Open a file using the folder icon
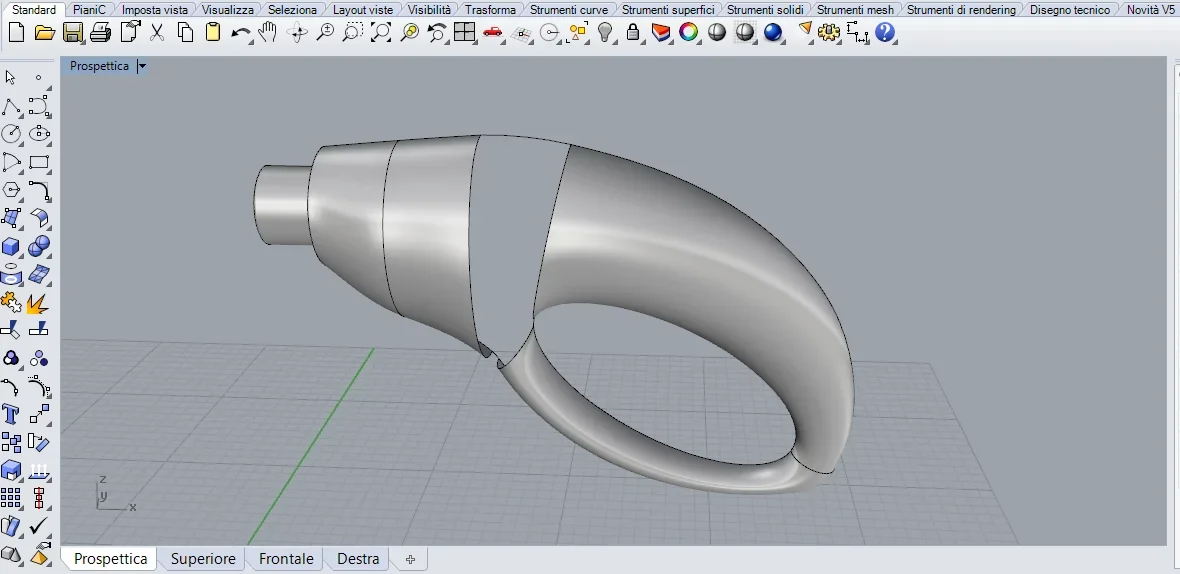Image resolution: width=1180 pixels, height=574 pixels. pos(44,32)
